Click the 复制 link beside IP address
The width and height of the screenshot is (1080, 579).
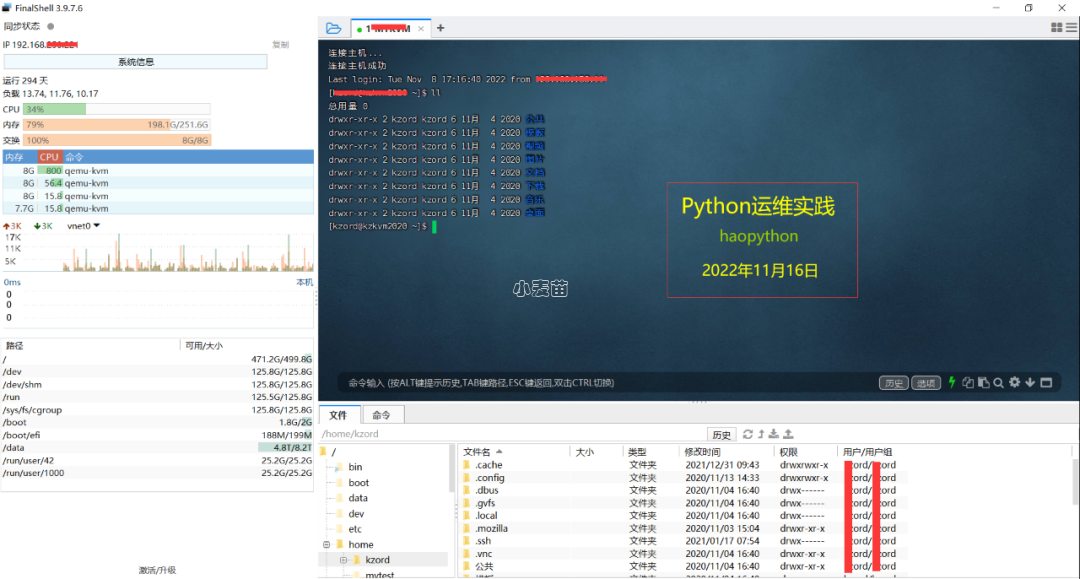pos(281,45)
